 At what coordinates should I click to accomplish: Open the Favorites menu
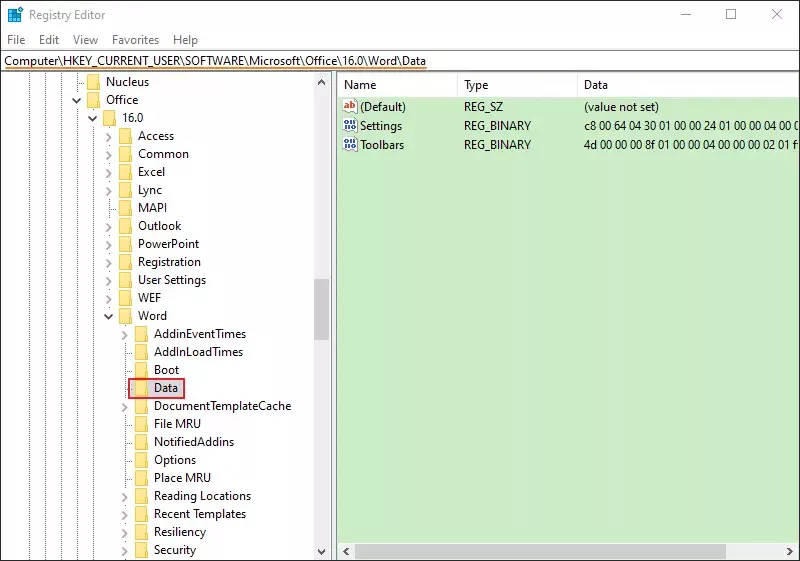[135, 40]
